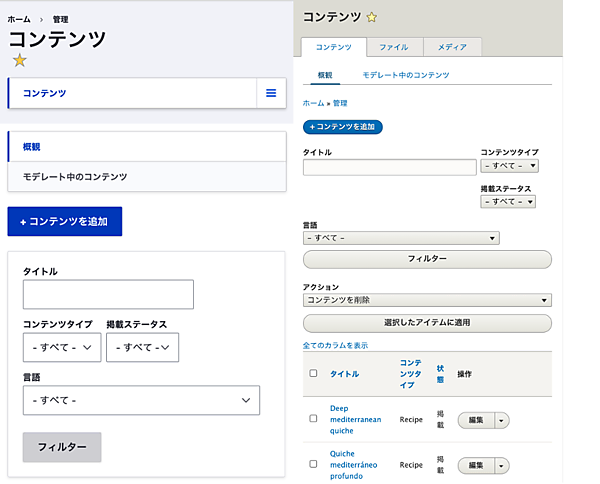Check the Deep mediterranean quiche row checkbox
The width and height of the screenshot is (600, 484).
click(x=313, y=420)
